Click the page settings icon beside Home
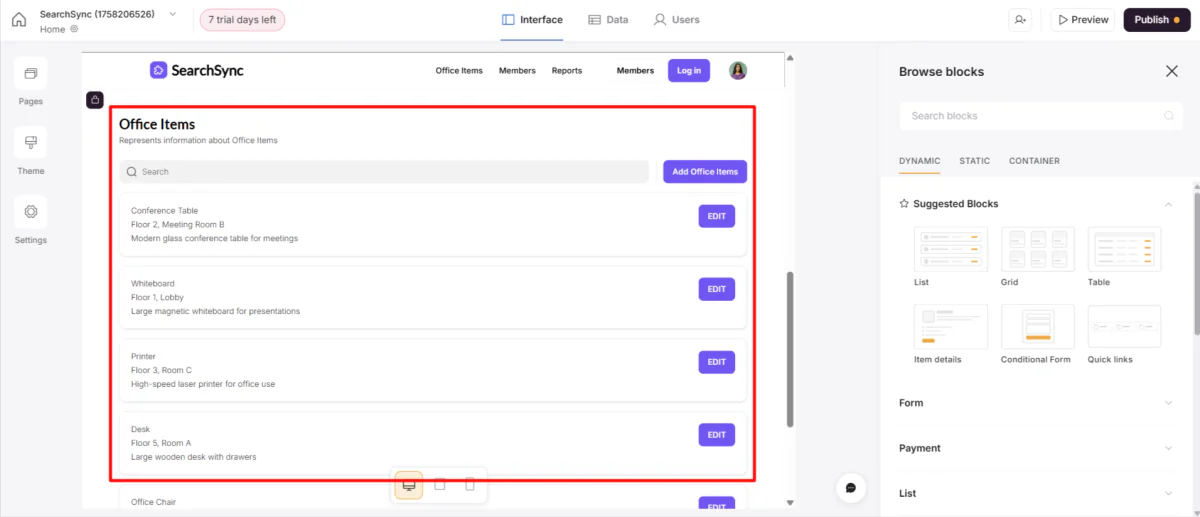The width and height of the screenshot is (1200, 517). pos(74,29)
